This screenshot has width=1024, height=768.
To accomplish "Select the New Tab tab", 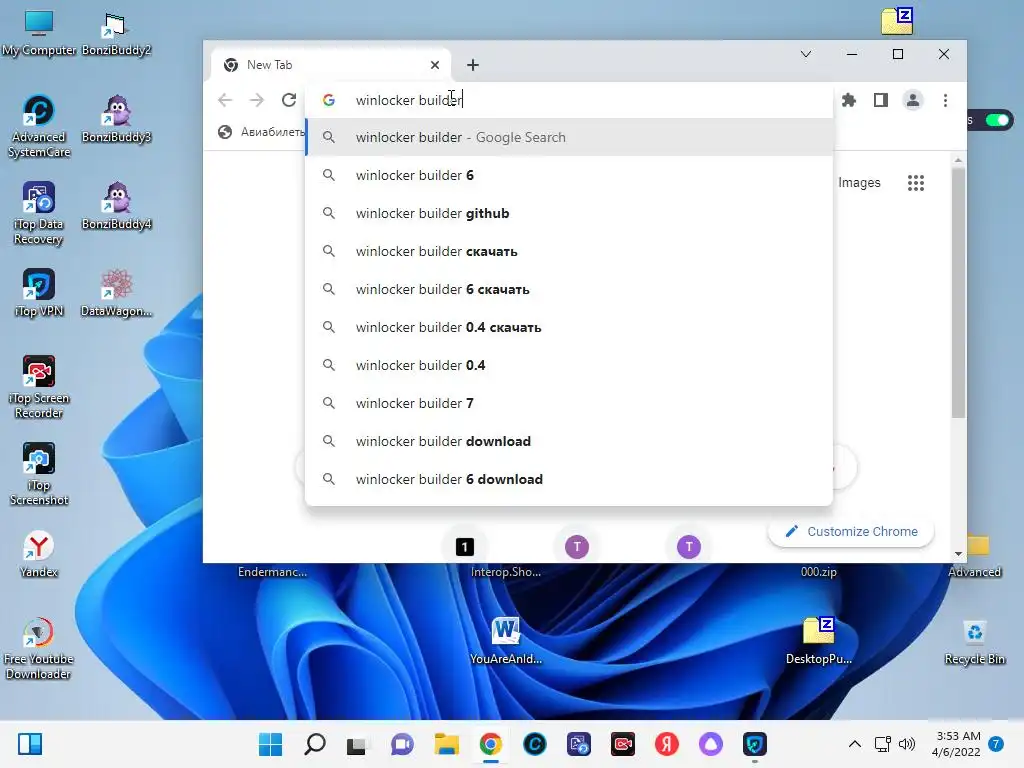I will pyautogui.click(x=331, y=65).
